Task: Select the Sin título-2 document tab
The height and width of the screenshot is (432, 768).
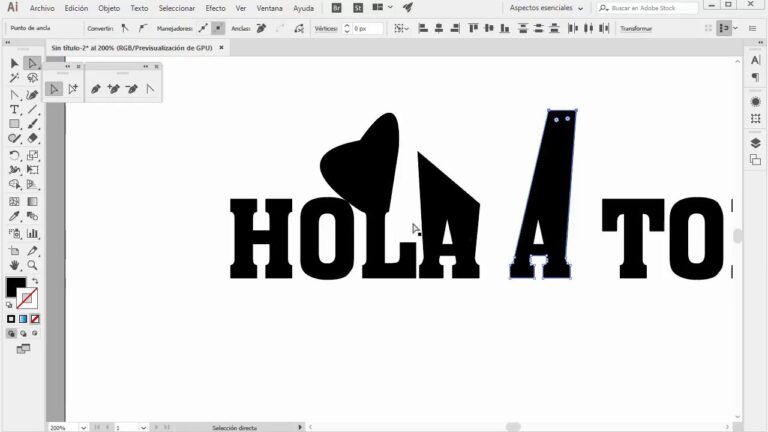Action: point(132,48)
